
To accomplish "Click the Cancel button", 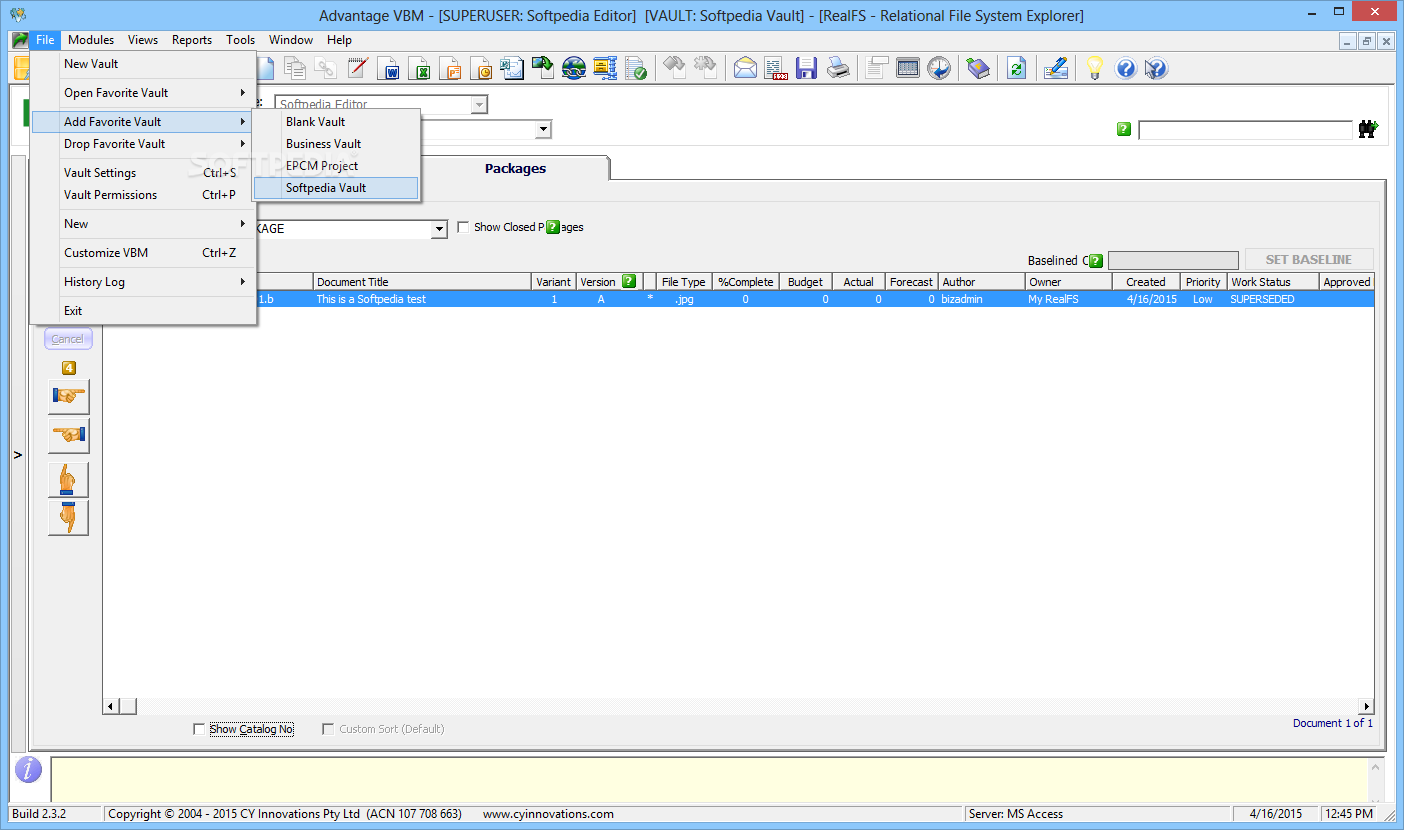I will [x=68, y=339].
